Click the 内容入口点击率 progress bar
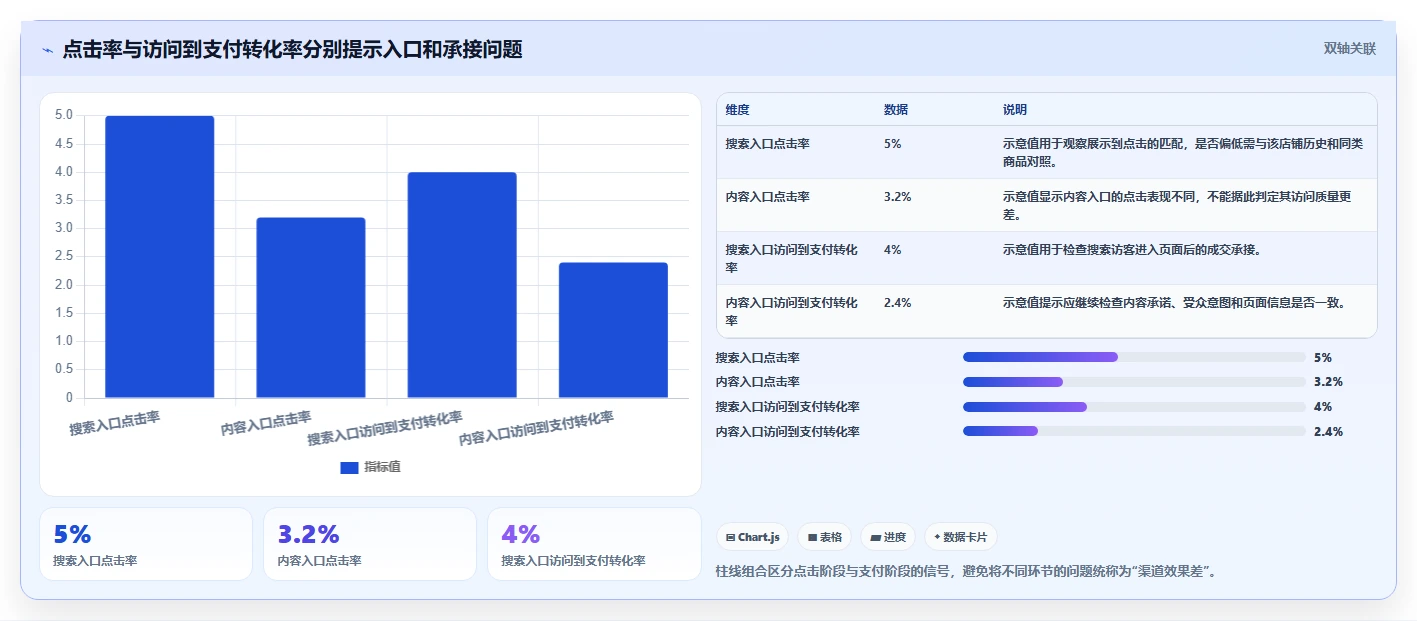Image resolution: width=1417 pixels, height=621 pixels. tap(1134, 382)
